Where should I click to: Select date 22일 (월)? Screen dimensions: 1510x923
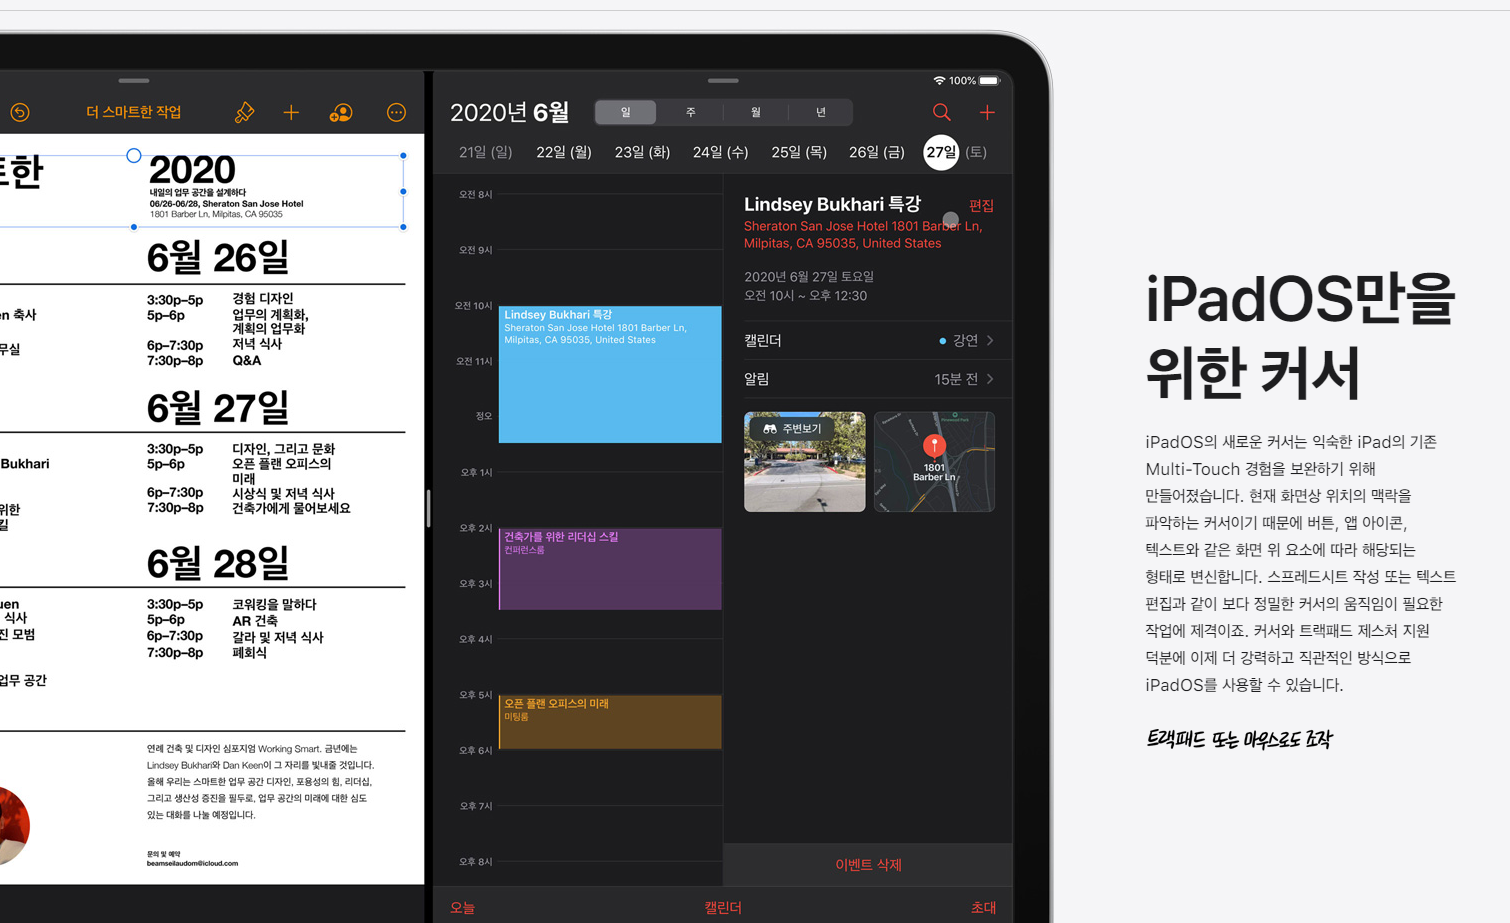564,152
